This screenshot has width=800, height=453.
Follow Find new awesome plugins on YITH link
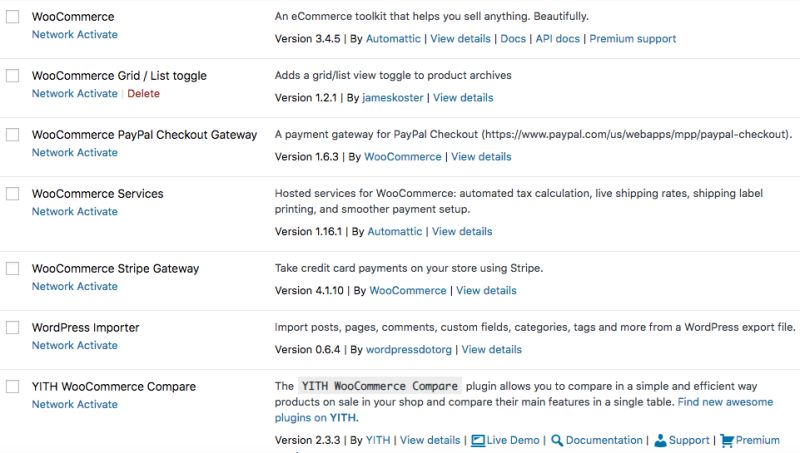point(524,410)
